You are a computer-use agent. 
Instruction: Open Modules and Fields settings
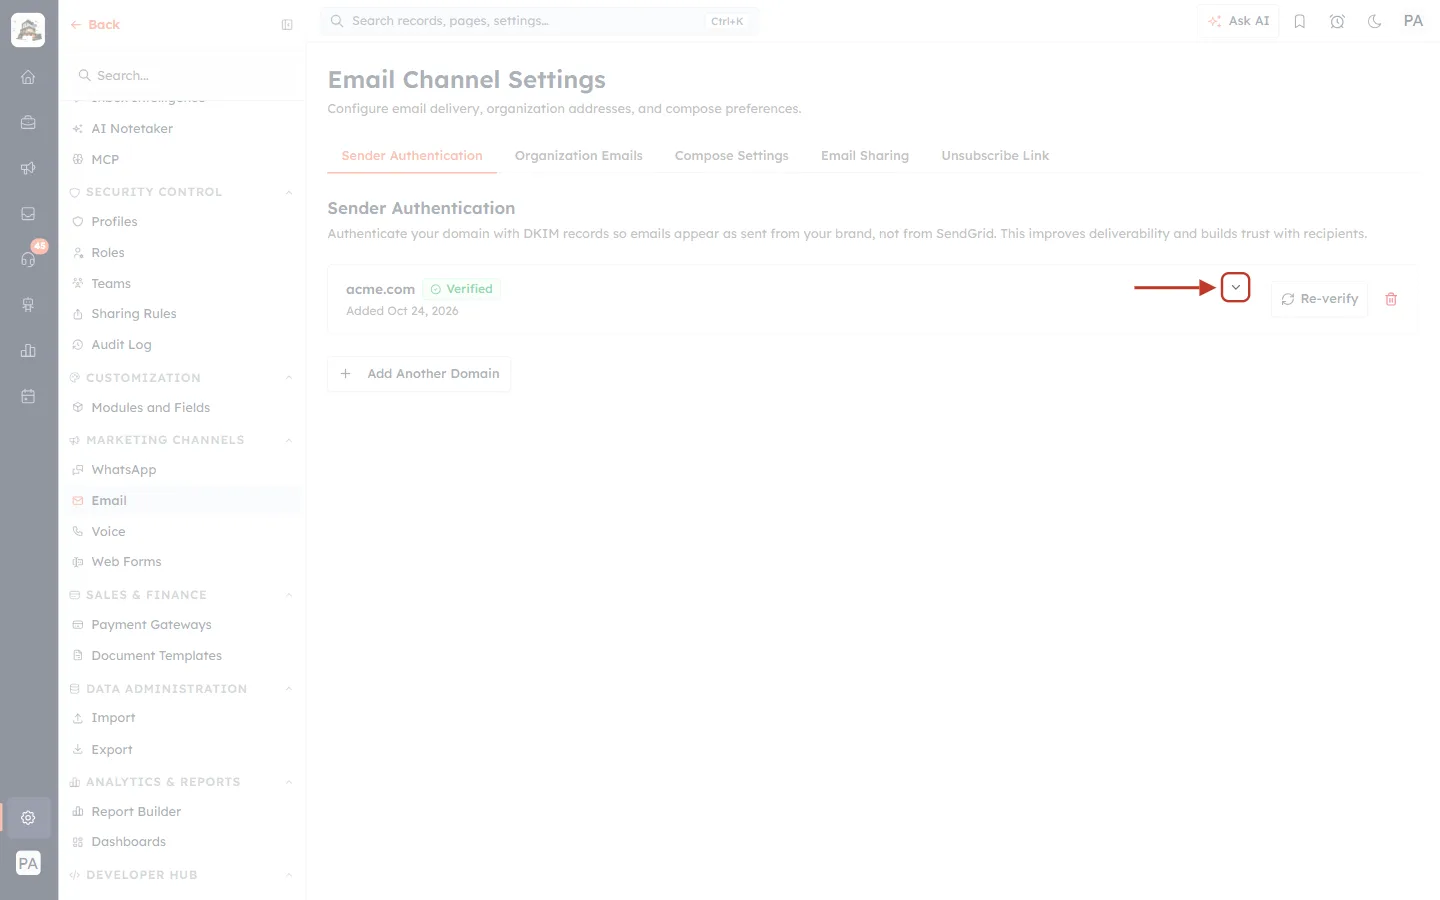click(150, 408)
